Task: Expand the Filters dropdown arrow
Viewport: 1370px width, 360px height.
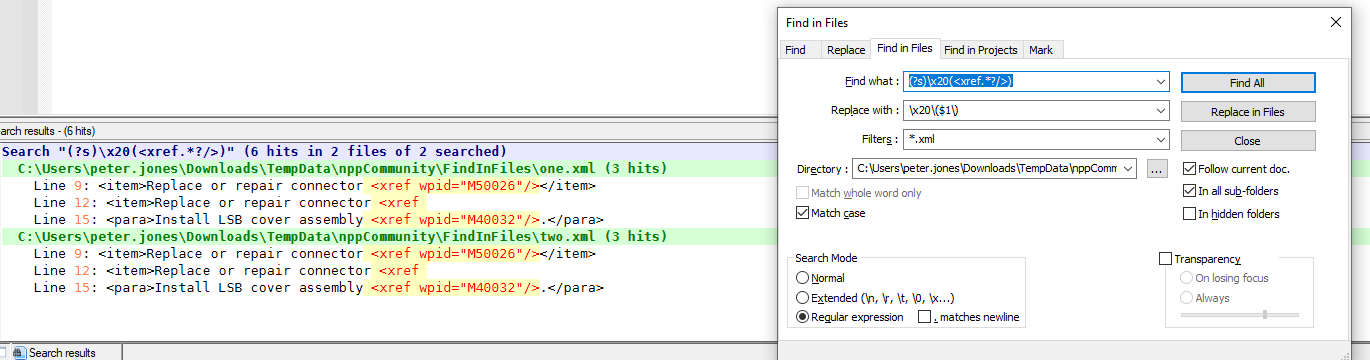Action: [x=1160, y=139]
